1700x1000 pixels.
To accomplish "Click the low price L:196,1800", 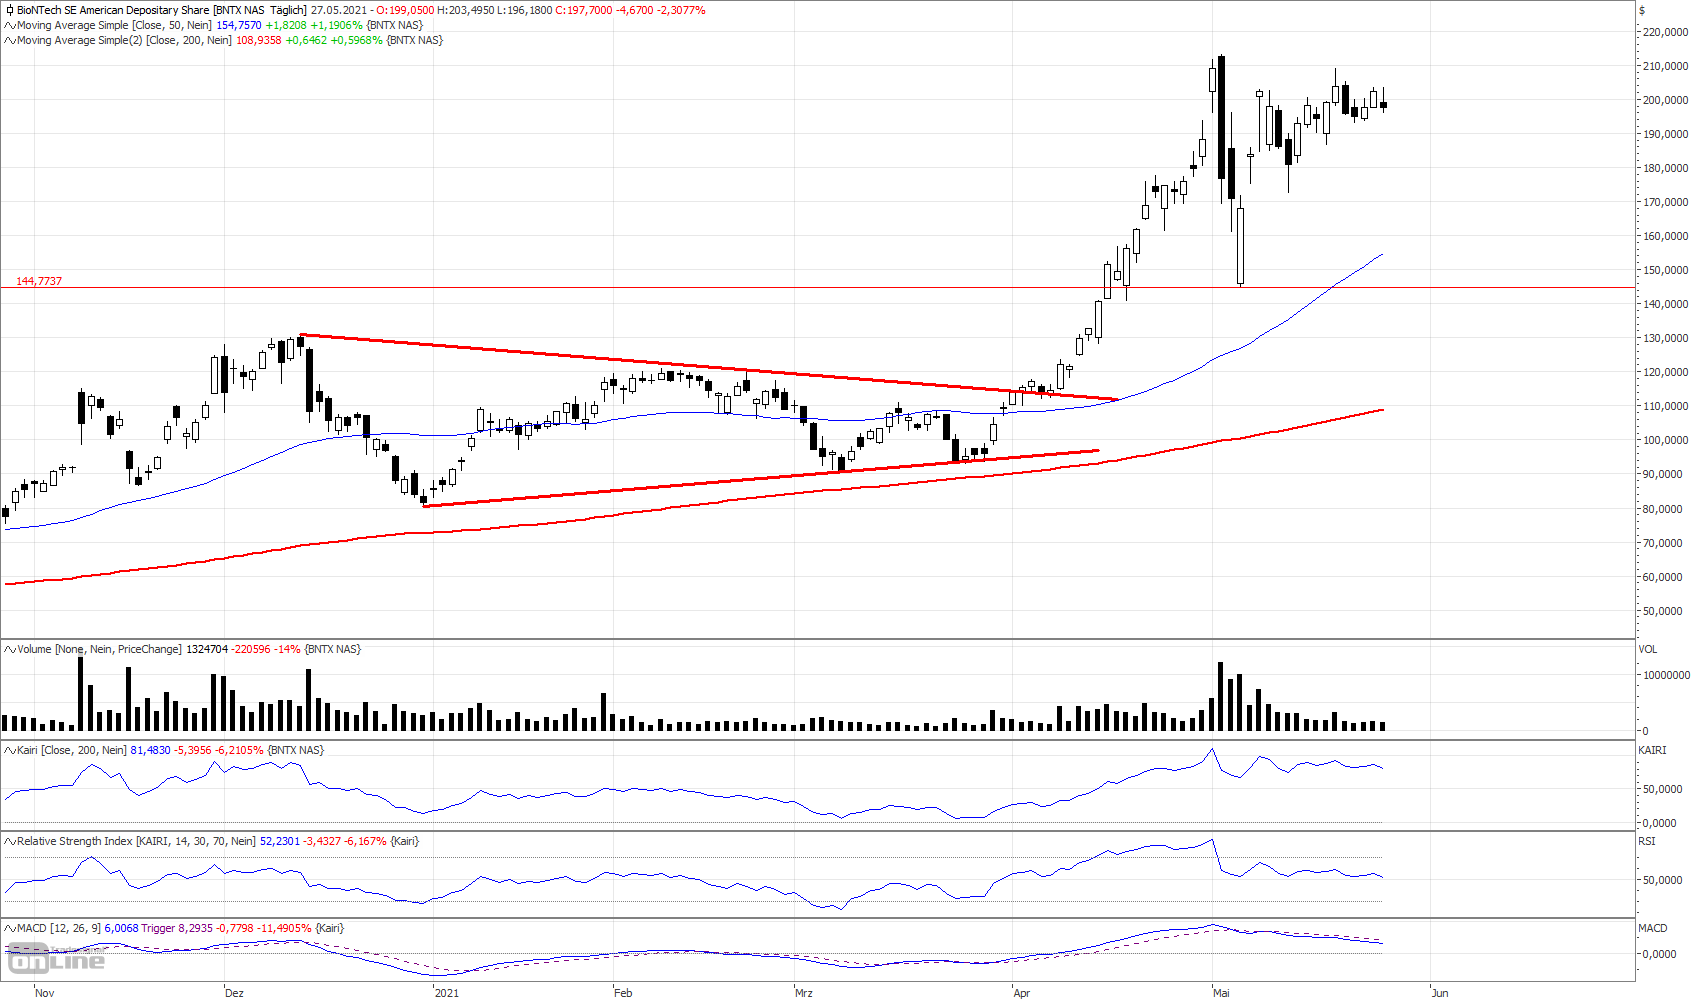I will (x=525, y=10).
